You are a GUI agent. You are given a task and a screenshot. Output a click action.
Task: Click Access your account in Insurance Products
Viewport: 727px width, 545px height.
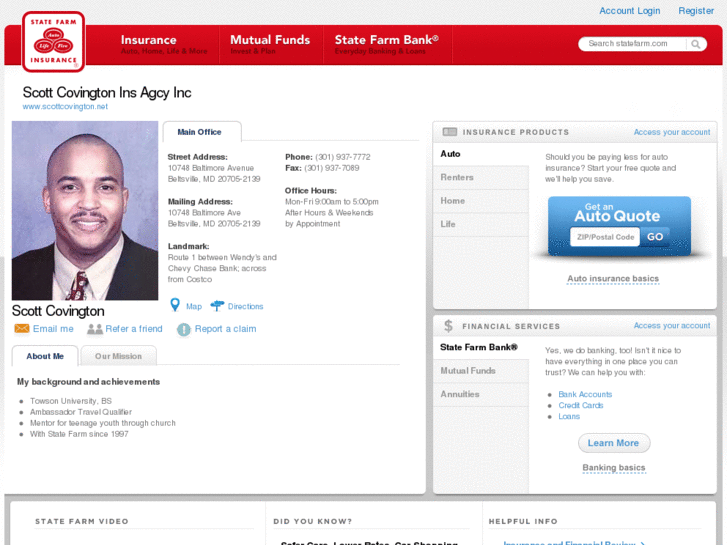(672, 132)
